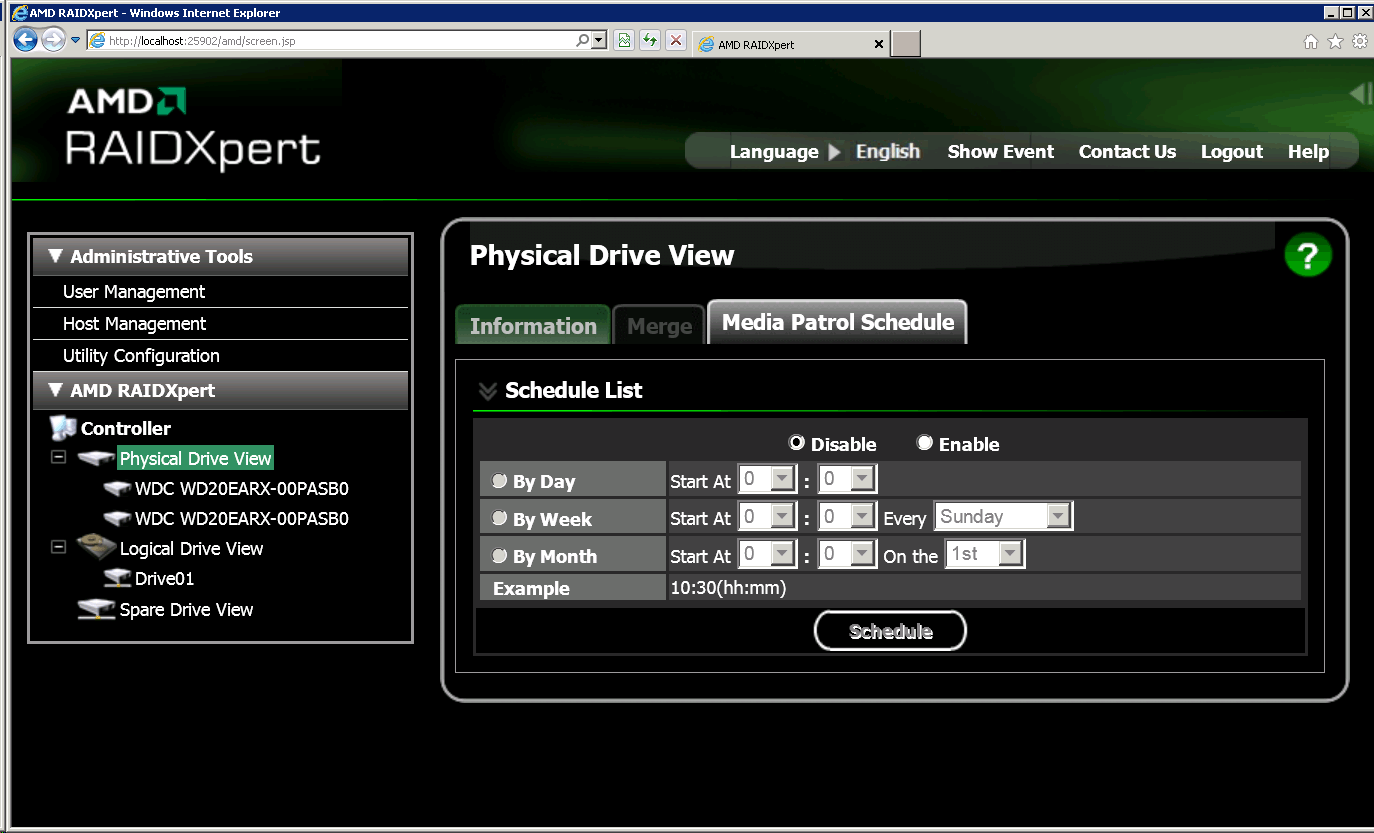
Task: Select the Disable radio button
Action: (797, 442)
